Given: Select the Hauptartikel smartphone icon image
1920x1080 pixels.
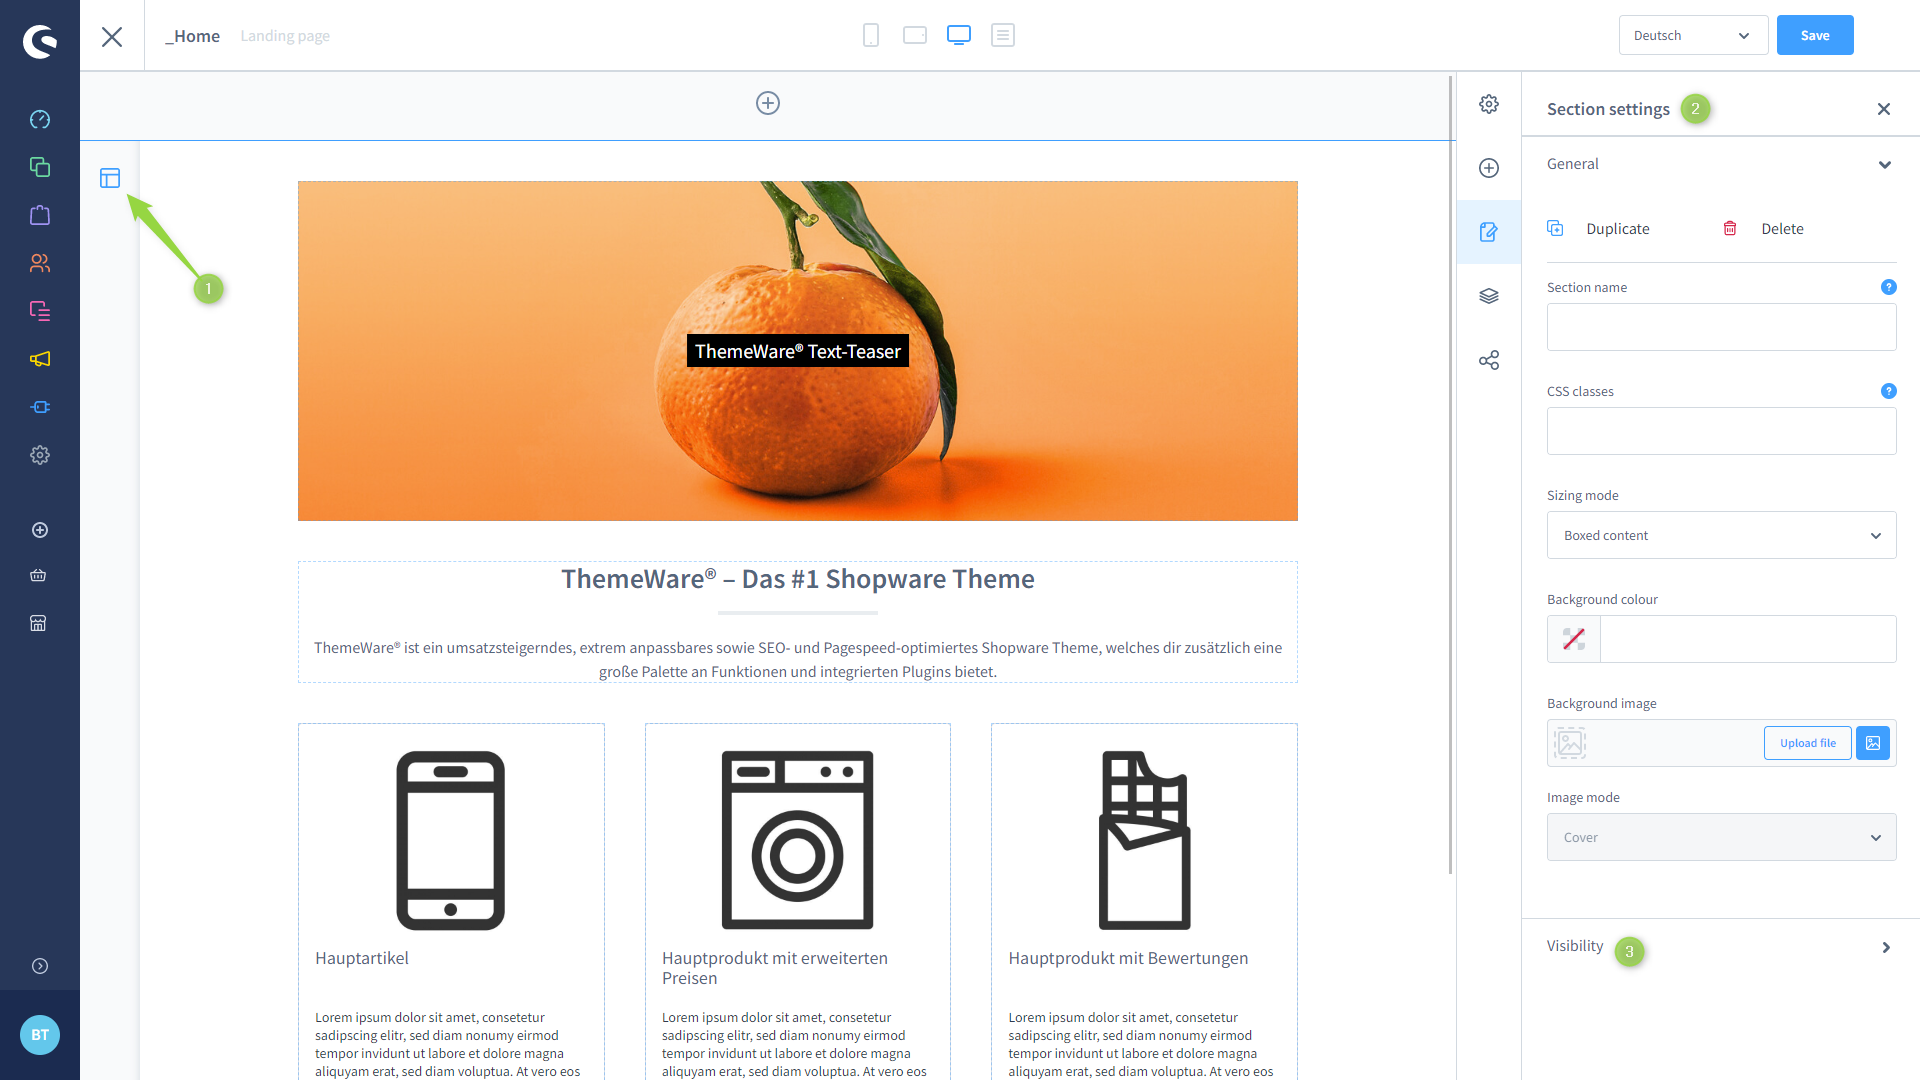Looking at the screenshot, I should [451, 840].
